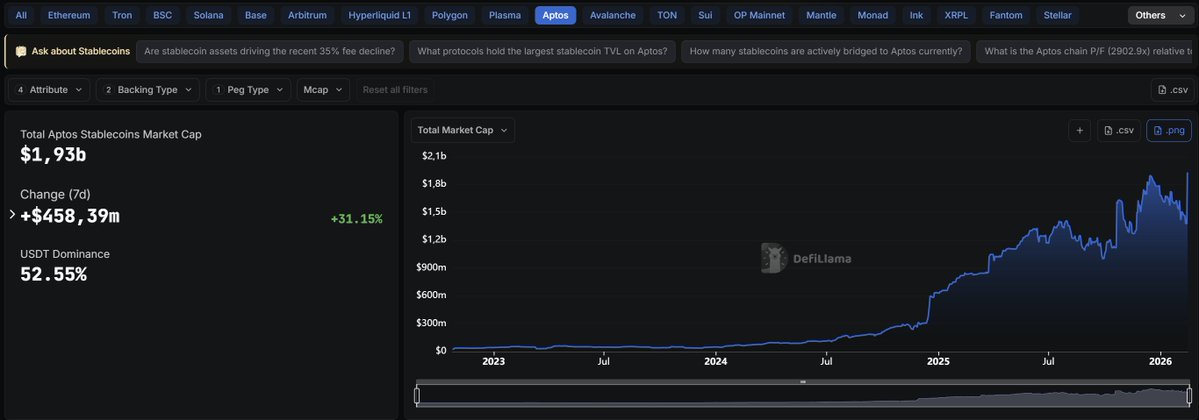Open the Backing Type filter dropdown
The image size is (1199, 420).
[148, 90]
